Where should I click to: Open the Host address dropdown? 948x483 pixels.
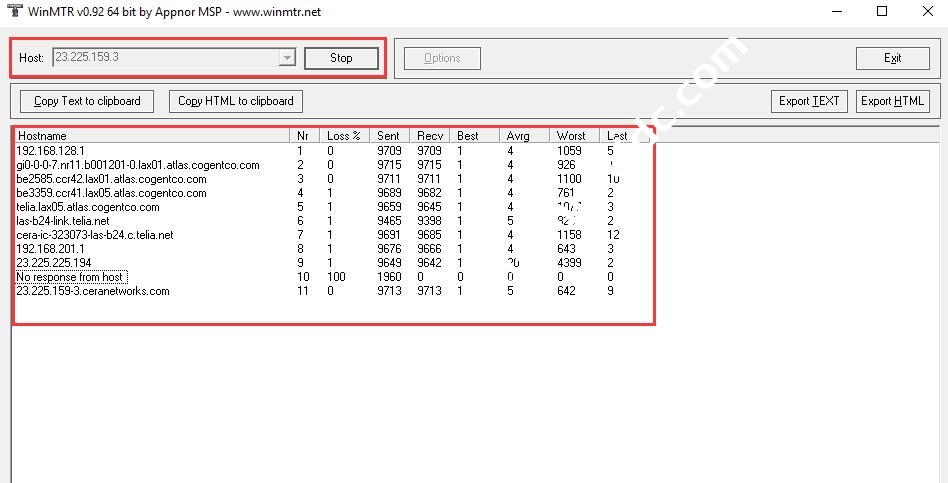click(x=287, y=58)
